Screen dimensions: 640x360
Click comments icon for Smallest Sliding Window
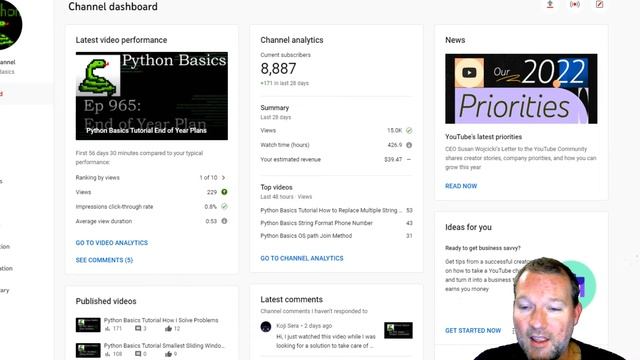[x=138, y=354]
